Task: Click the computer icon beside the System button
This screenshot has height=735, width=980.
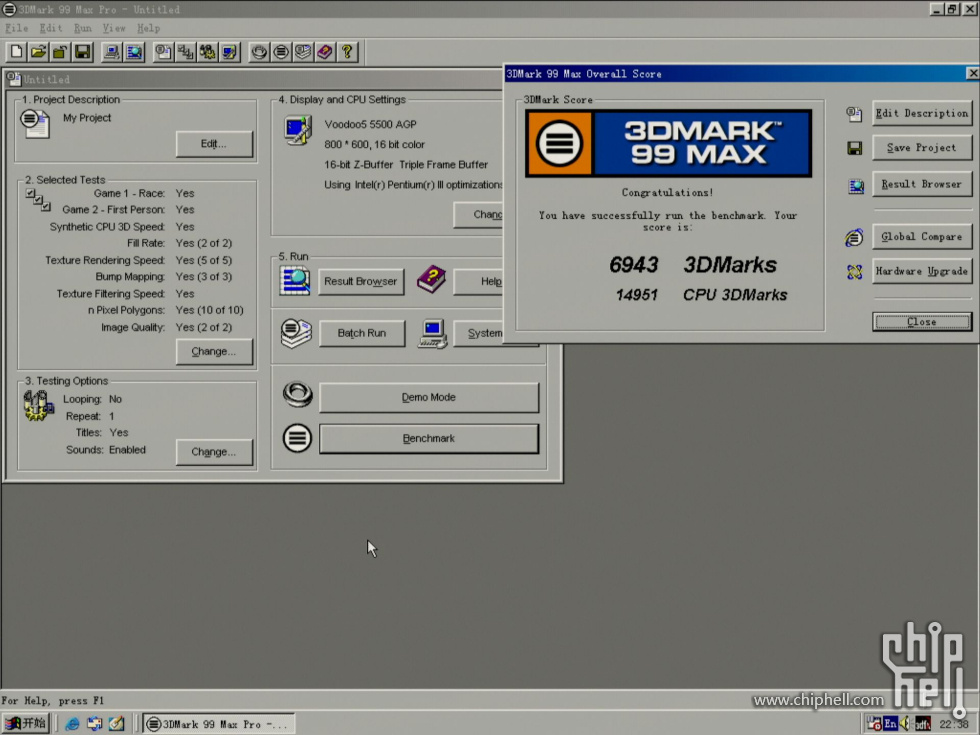Action: tap(433, 334)
